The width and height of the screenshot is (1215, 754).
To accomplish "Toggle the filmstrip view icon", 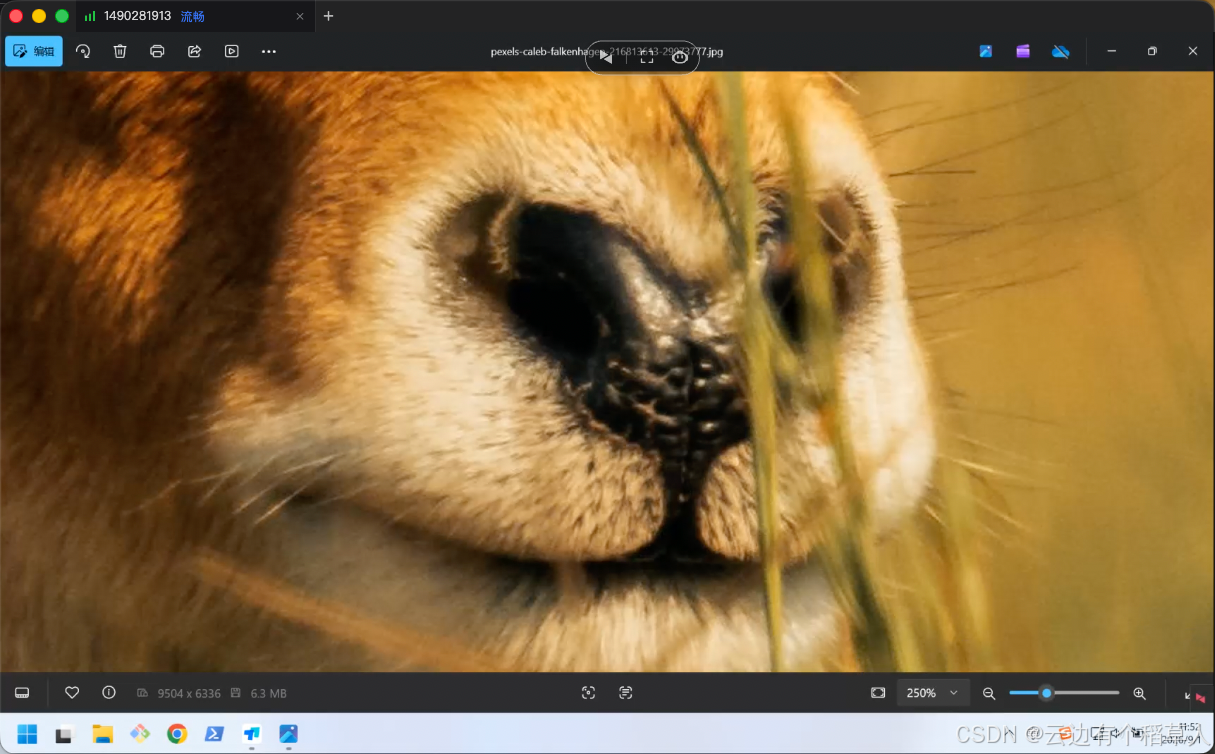I will click(22, 693).
